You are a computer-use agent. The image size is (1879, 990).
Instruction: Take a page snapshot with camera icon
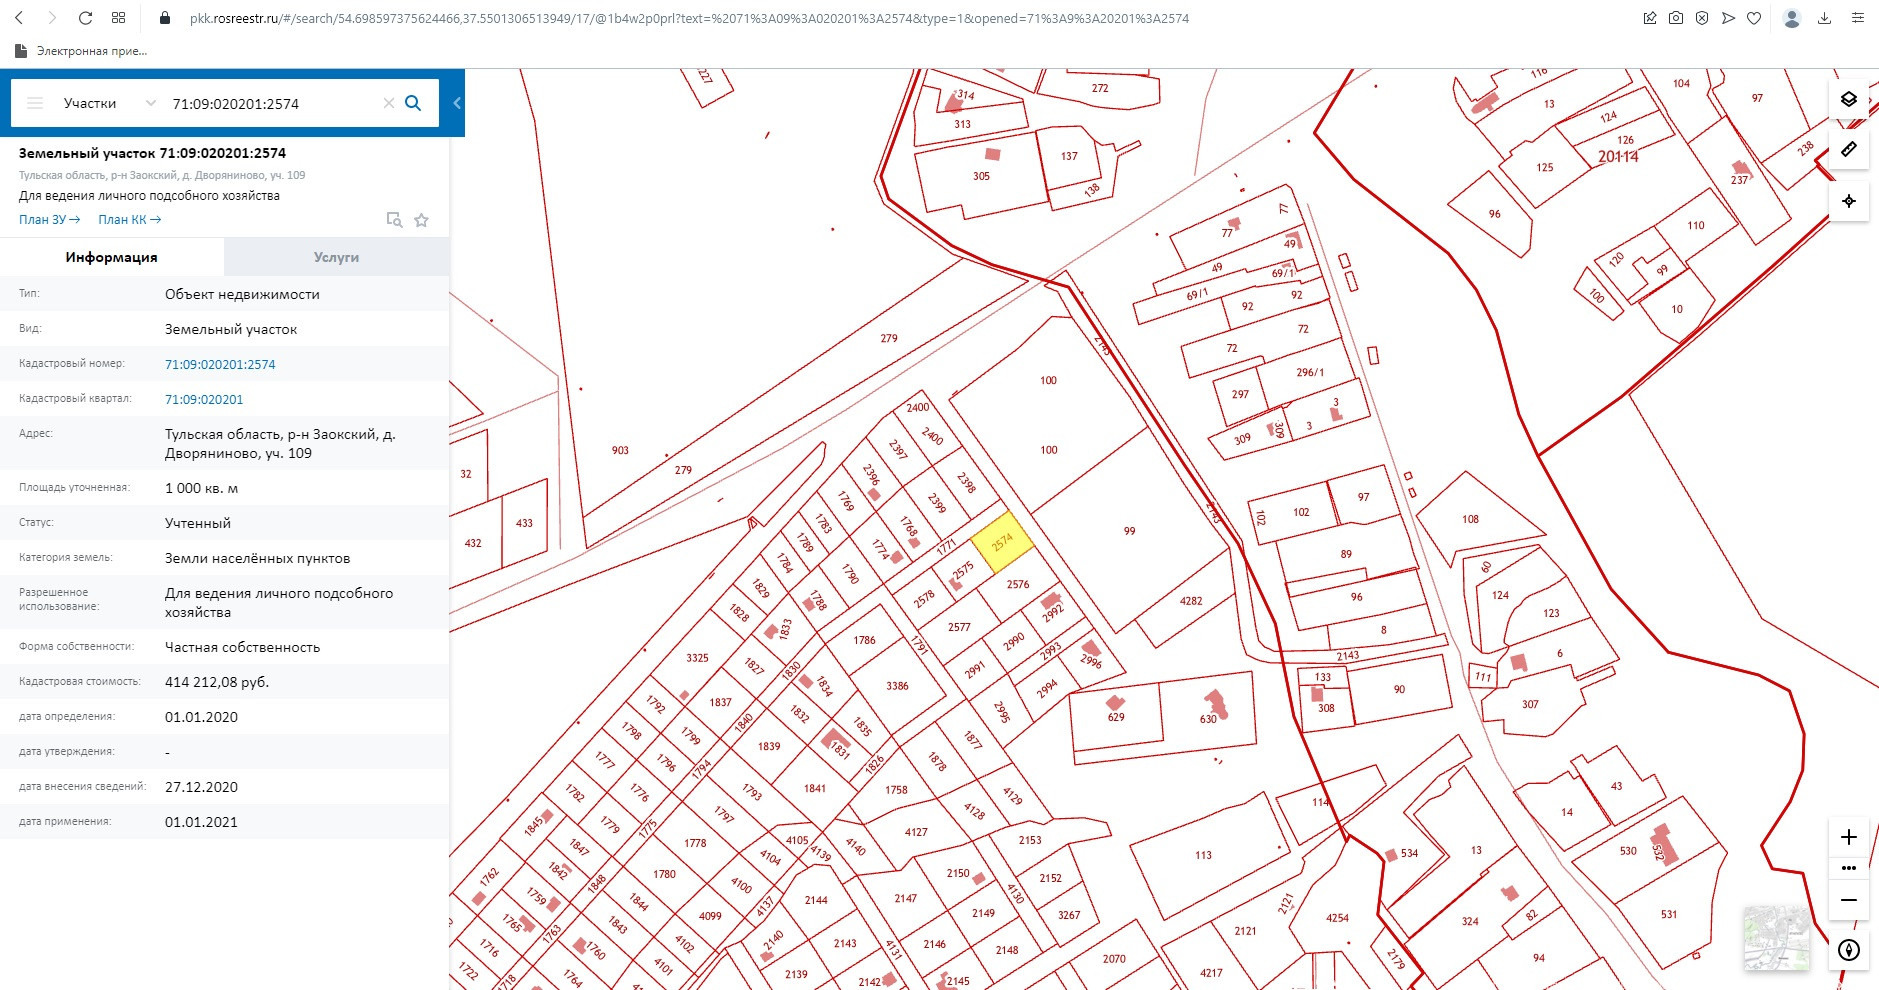pos(1676,18)
